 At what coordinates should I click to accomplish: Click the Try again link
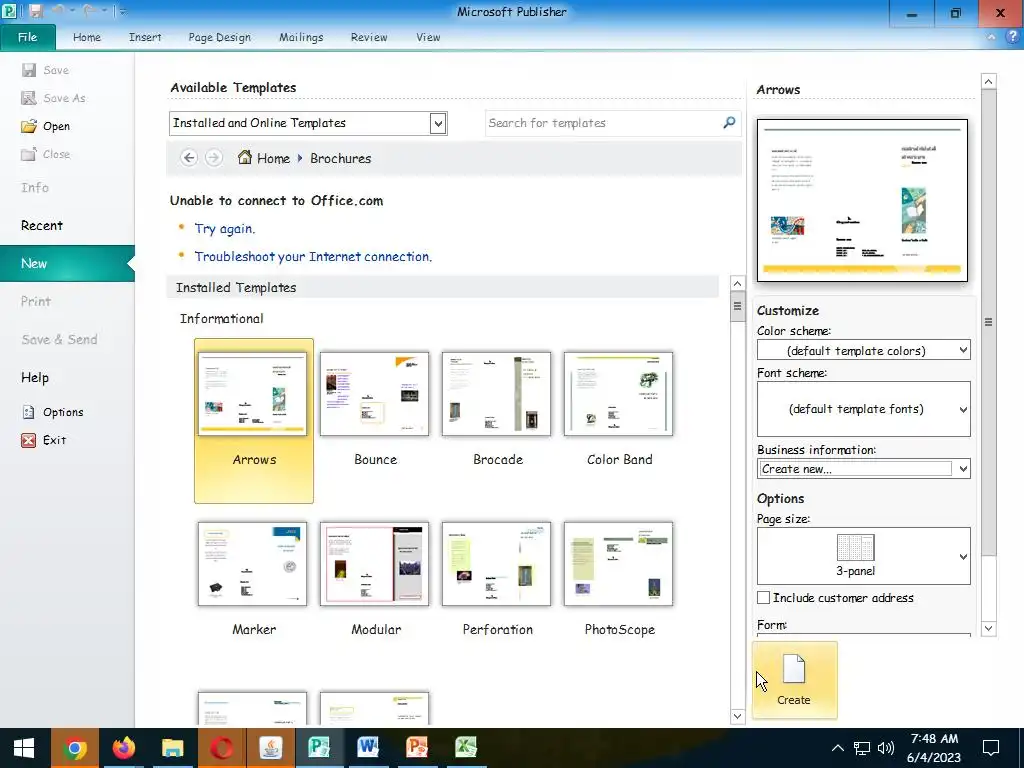click(225, 229)
